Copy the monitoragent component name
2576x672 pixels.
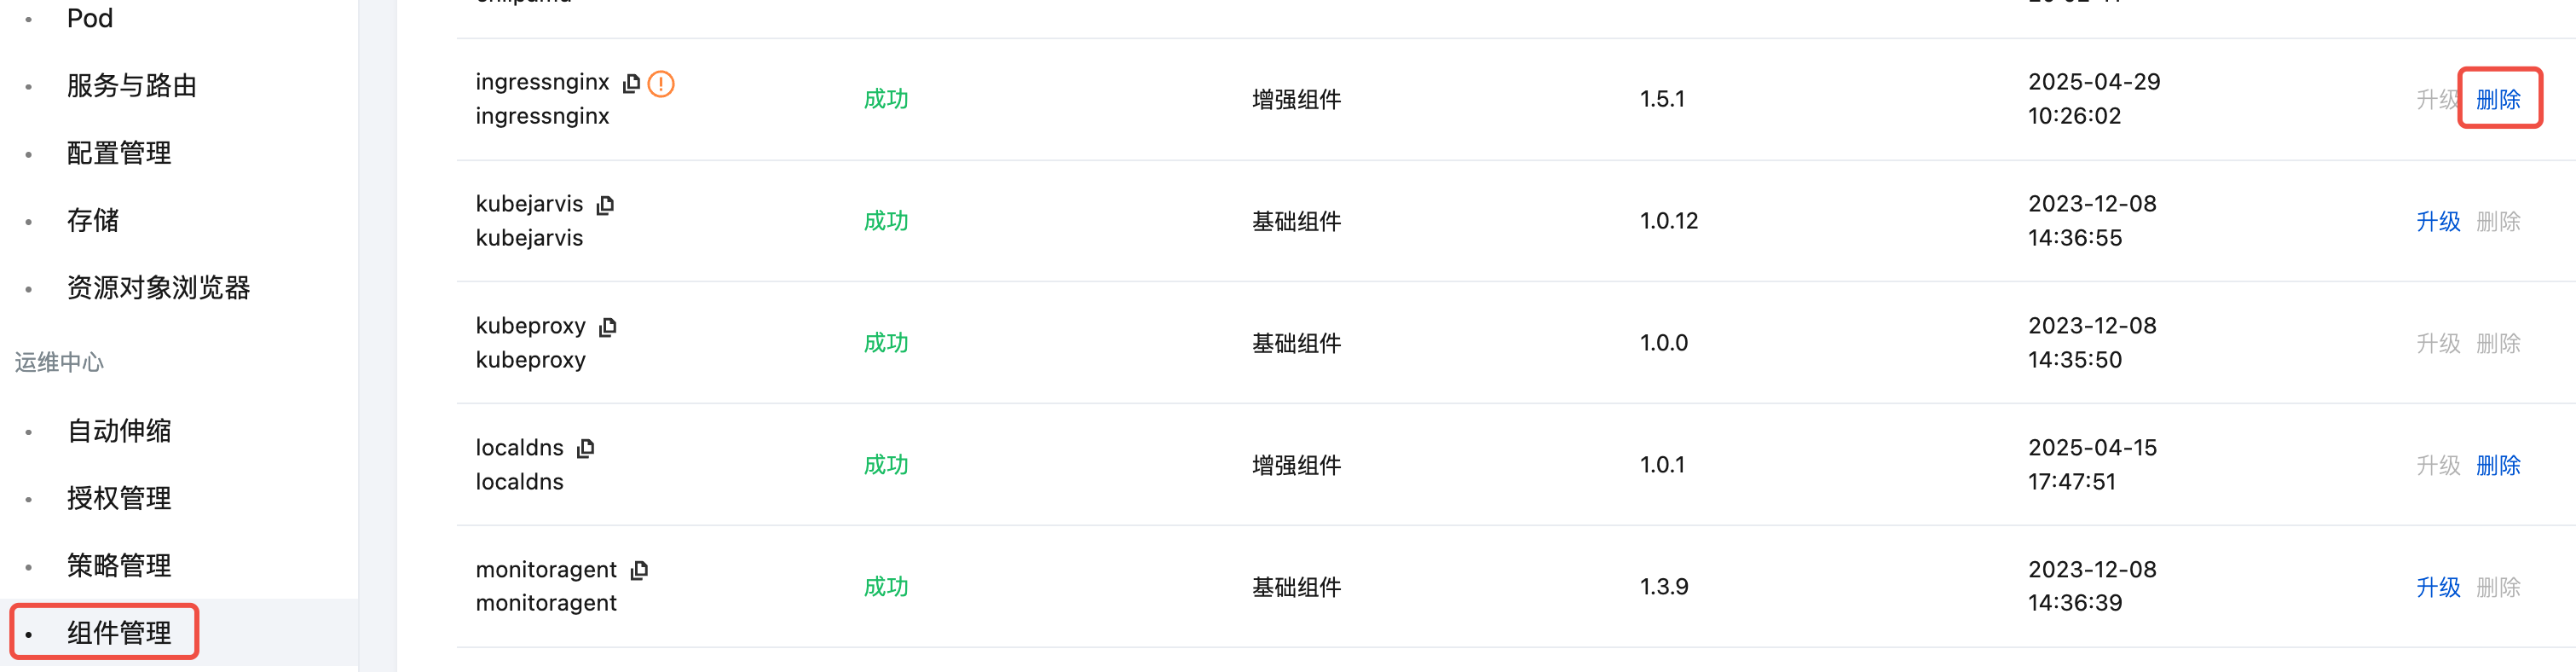640,570
